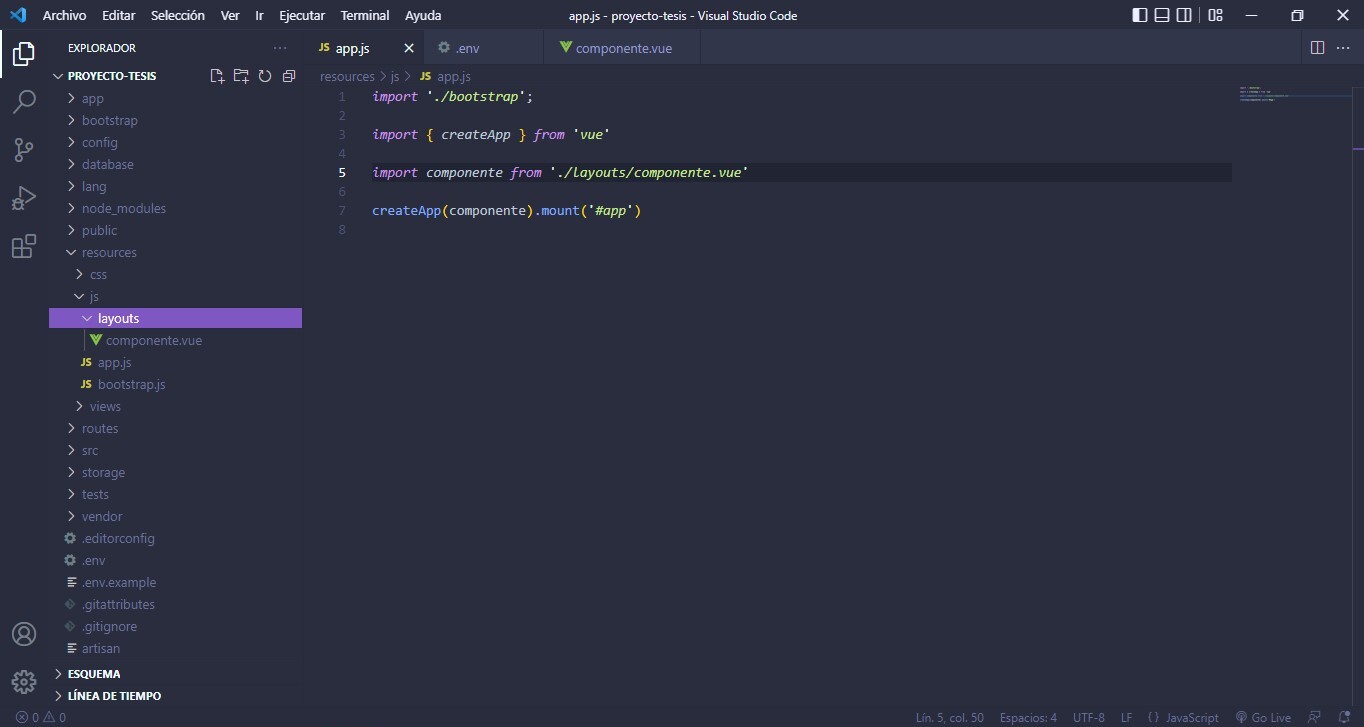Viewport: 1364px width, 727px height.
Task: Switch to the .env tab
Action: click(466, 47)
